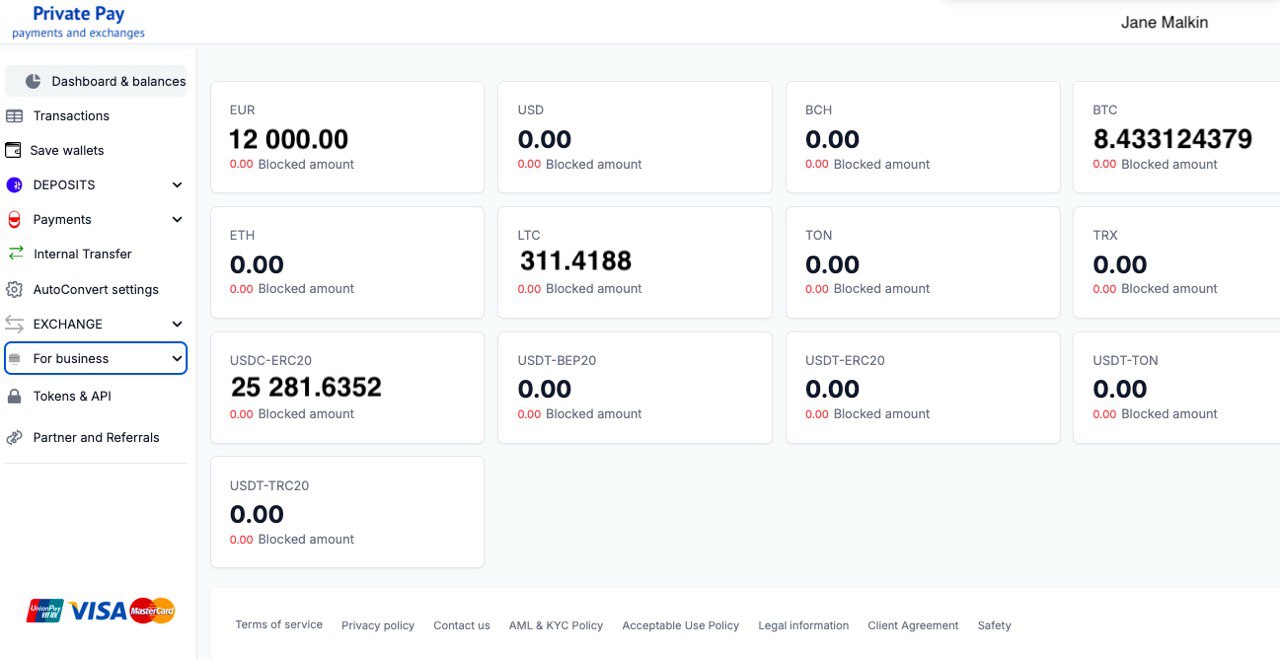This screenshot has height=659, width=1280.
Task: Click the Dashboard pie chart icon
Action: point(33,81)
